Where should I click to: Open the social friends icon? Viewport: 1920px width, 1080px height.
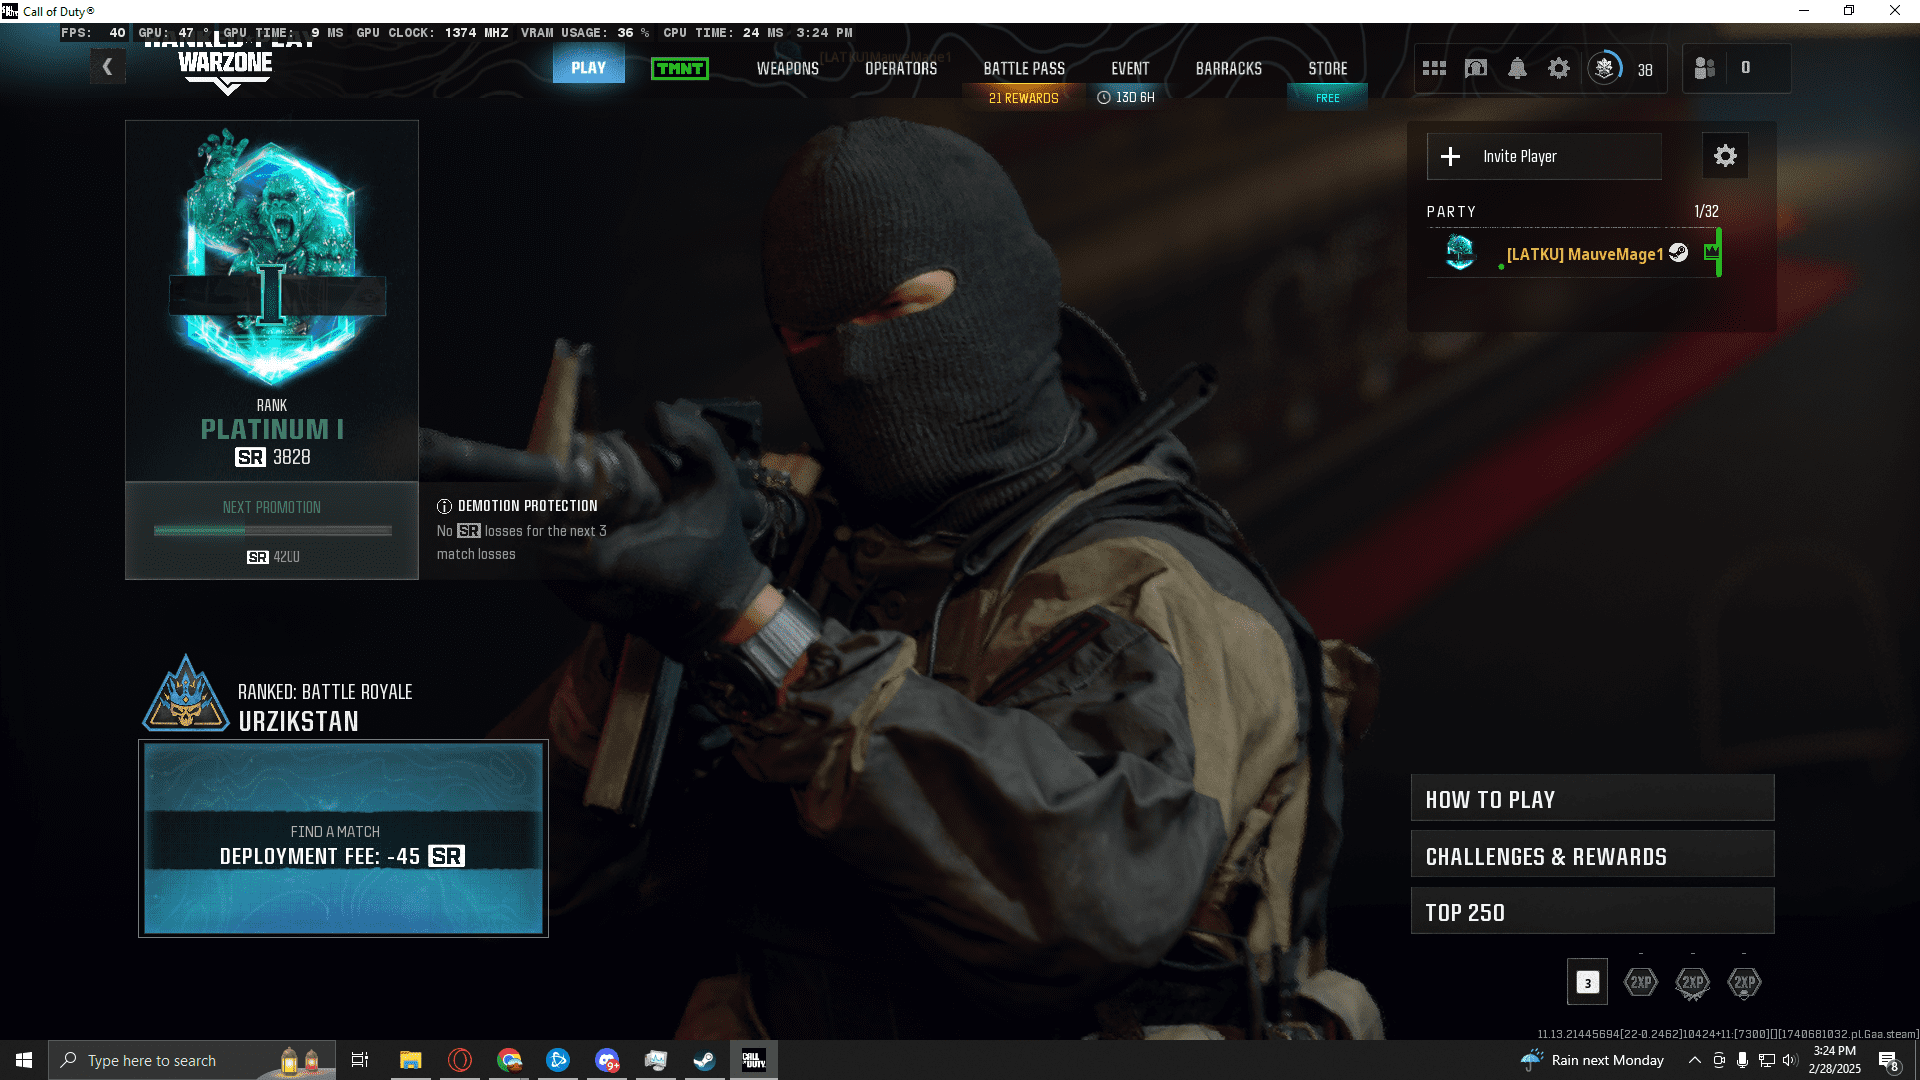1705,68
